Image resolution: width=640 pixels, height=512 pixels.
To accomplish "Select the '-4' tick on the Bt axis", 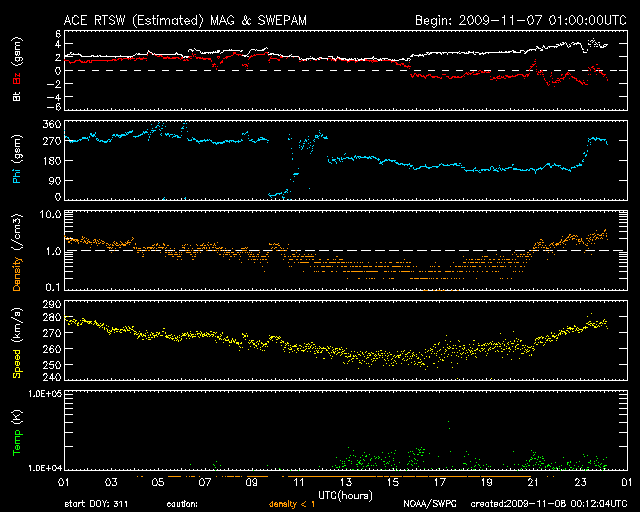I will [x=54, y=97].
